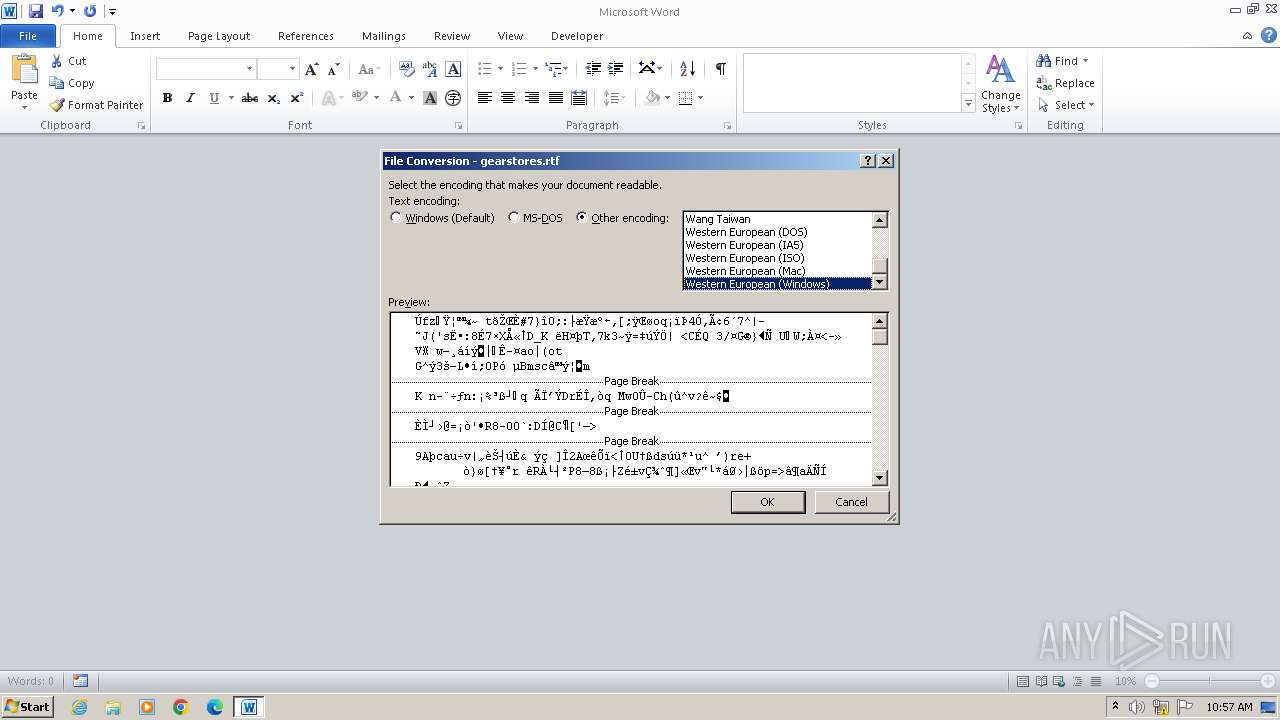Expand the Styles gallery
Viewport: 1280px width, 720px height.
coord(968,104)
